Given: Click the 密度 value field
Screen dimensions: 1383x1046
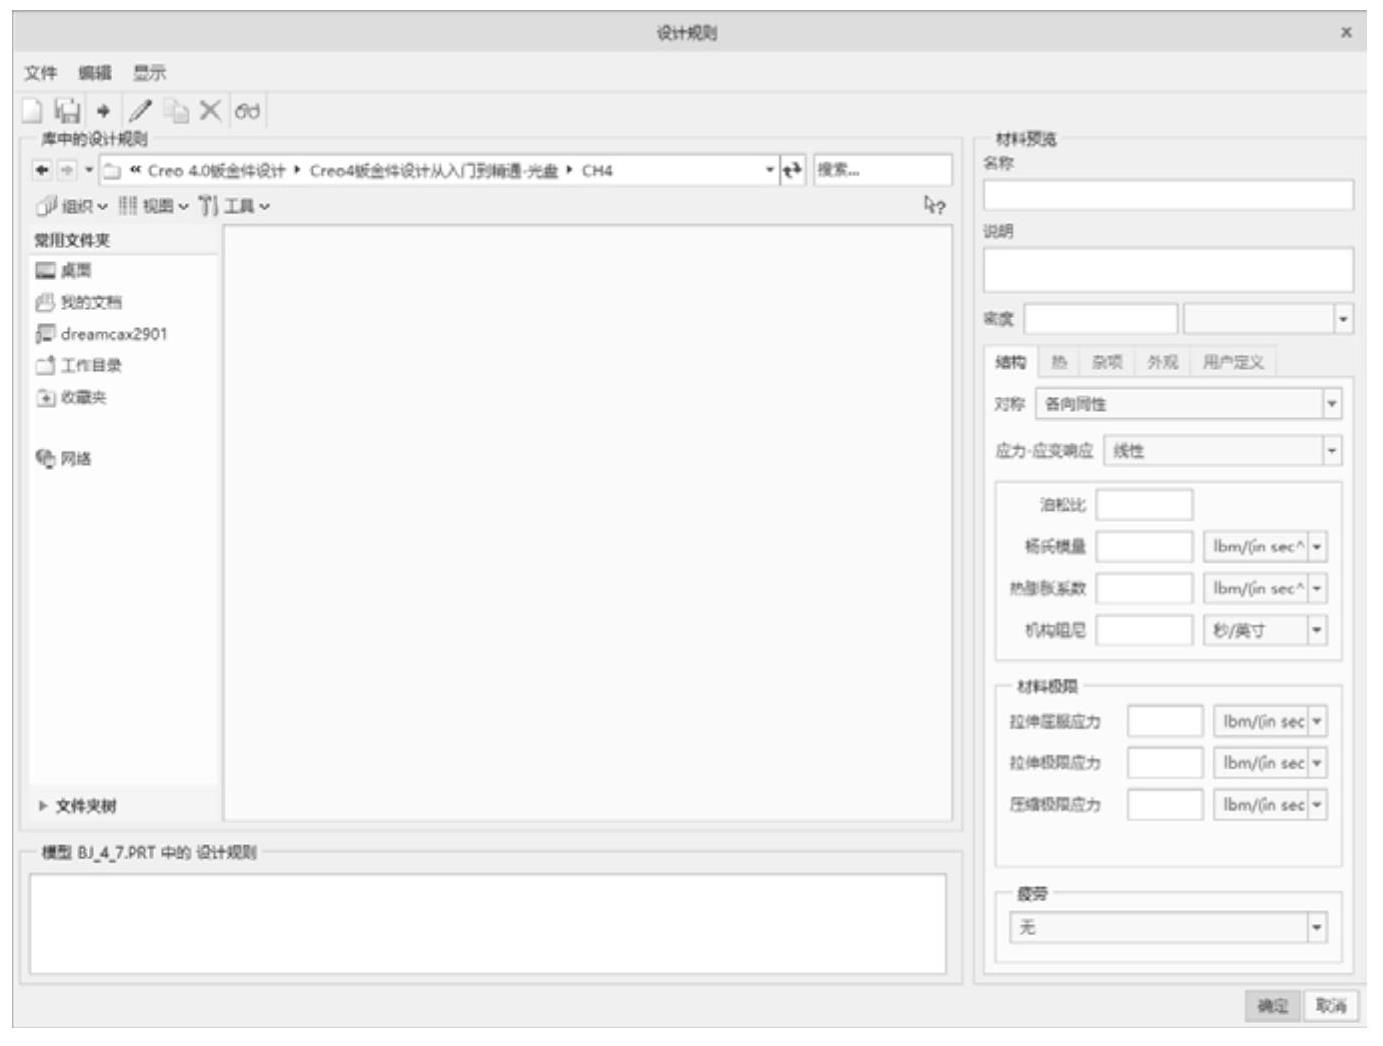Looking at the screenshot, I should pos(1101,319).
